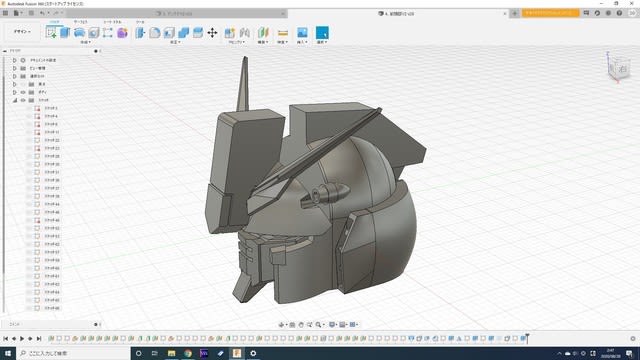Image resolution: width=640 pixels, height=360 pixels.
Task: Select the Move/Copy cross-arrows tool
Action: (212, 33)
